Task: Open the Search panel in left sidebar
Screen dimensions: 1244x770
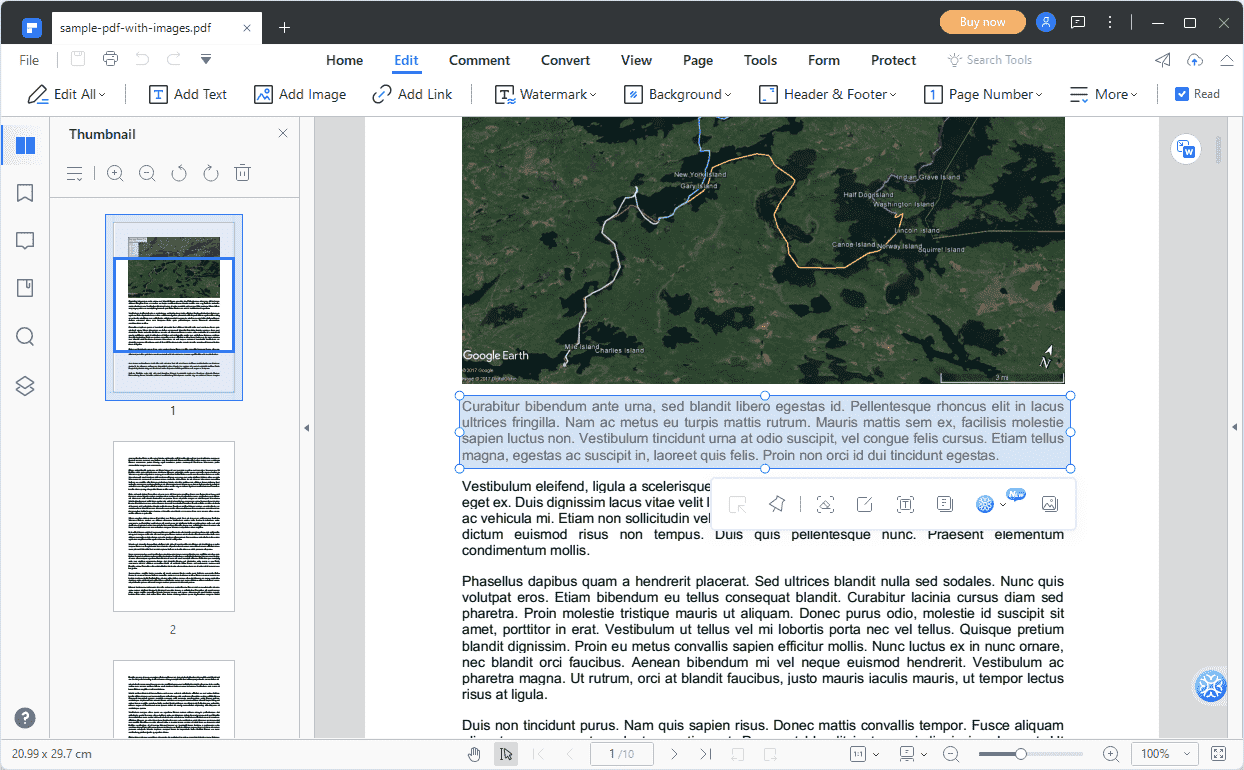Action: pyautogui.click(x=26, y=337)
